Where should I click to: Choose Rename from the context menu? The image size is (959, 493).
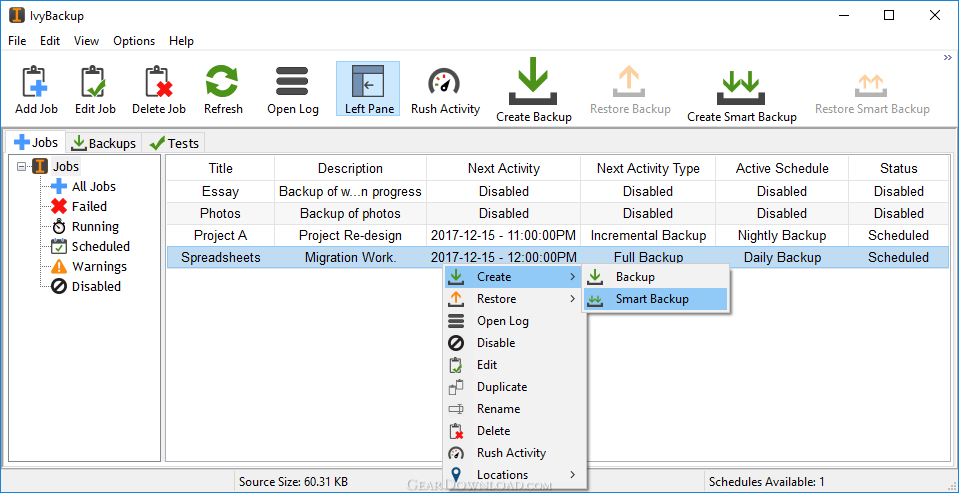point(513,409)
